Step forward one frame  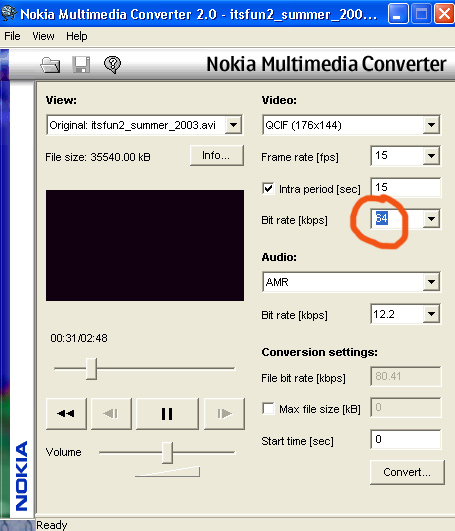224,413
